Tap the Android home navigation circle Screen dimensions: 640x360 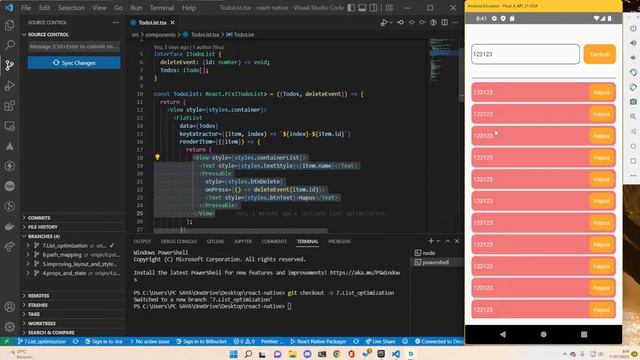tap(543, 334)
